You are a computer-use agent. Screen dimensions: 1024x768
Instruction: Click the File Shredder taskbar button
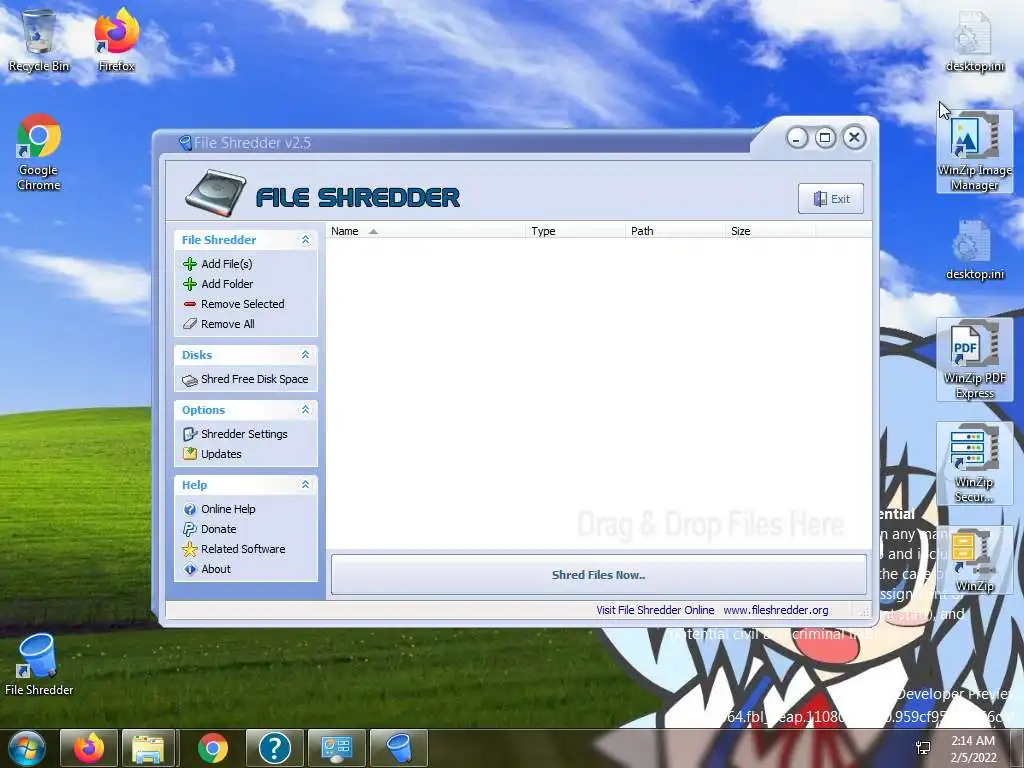398,748
